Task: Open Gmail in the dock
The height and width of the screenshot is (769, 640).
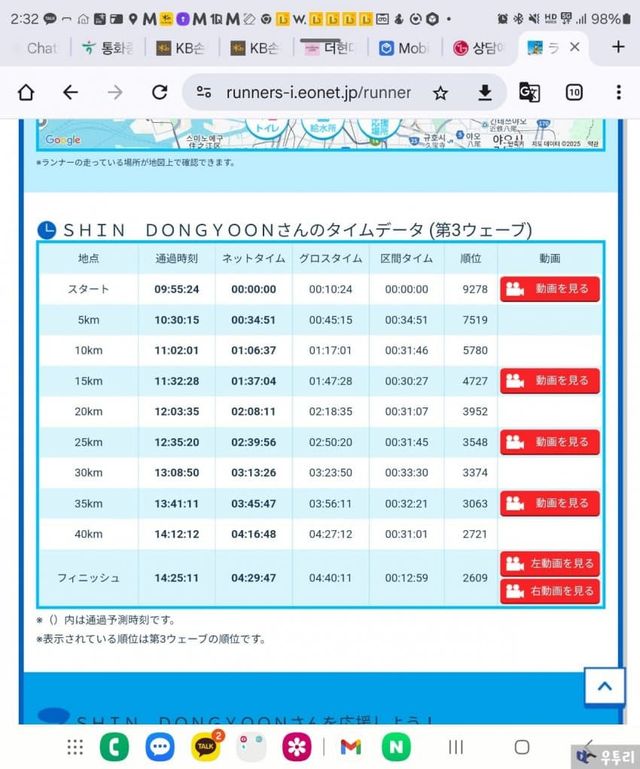Action: (351, 747)
